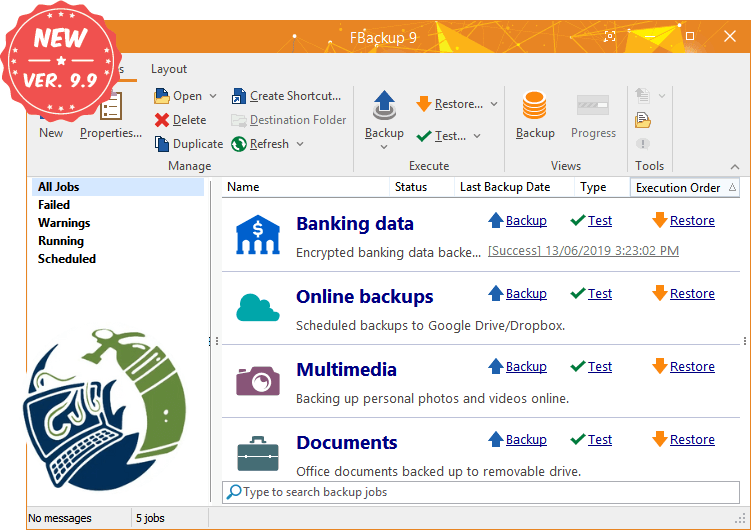Click the large Backup execute icon
751x530 pixels.
(384, 105)
